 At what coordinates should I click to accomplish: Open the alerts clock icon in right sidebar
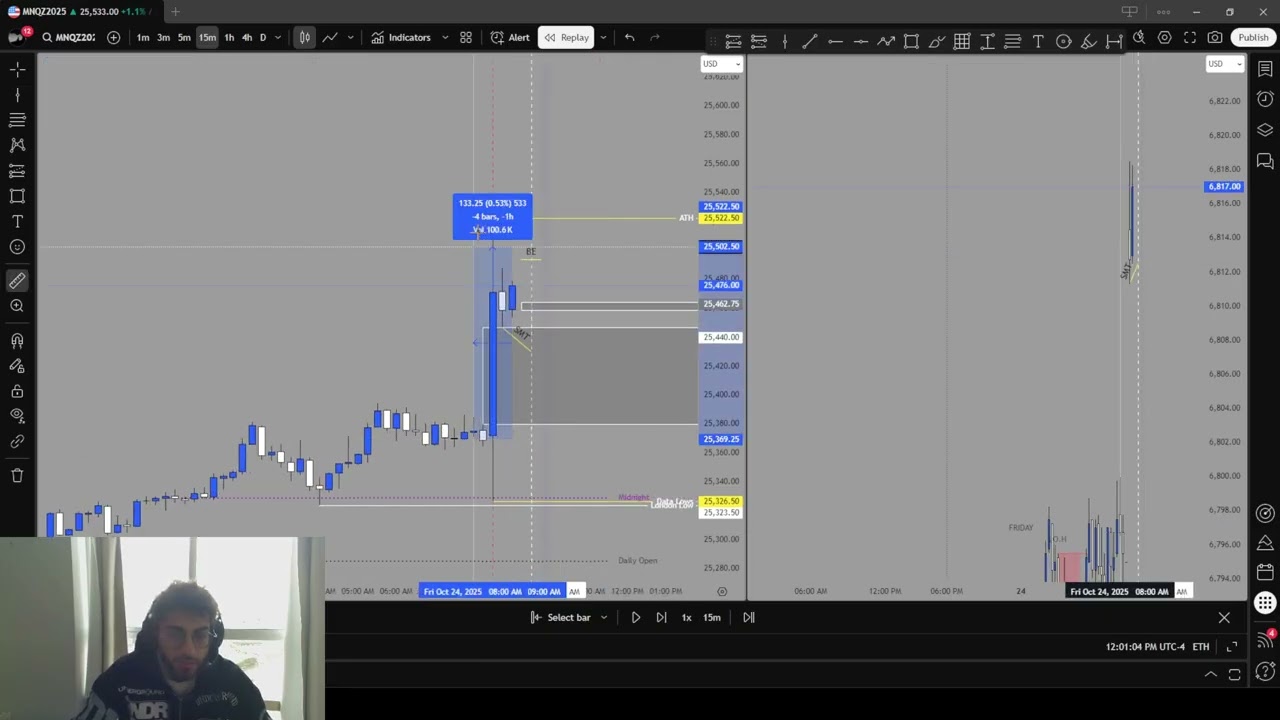[x=1265, y=99]
